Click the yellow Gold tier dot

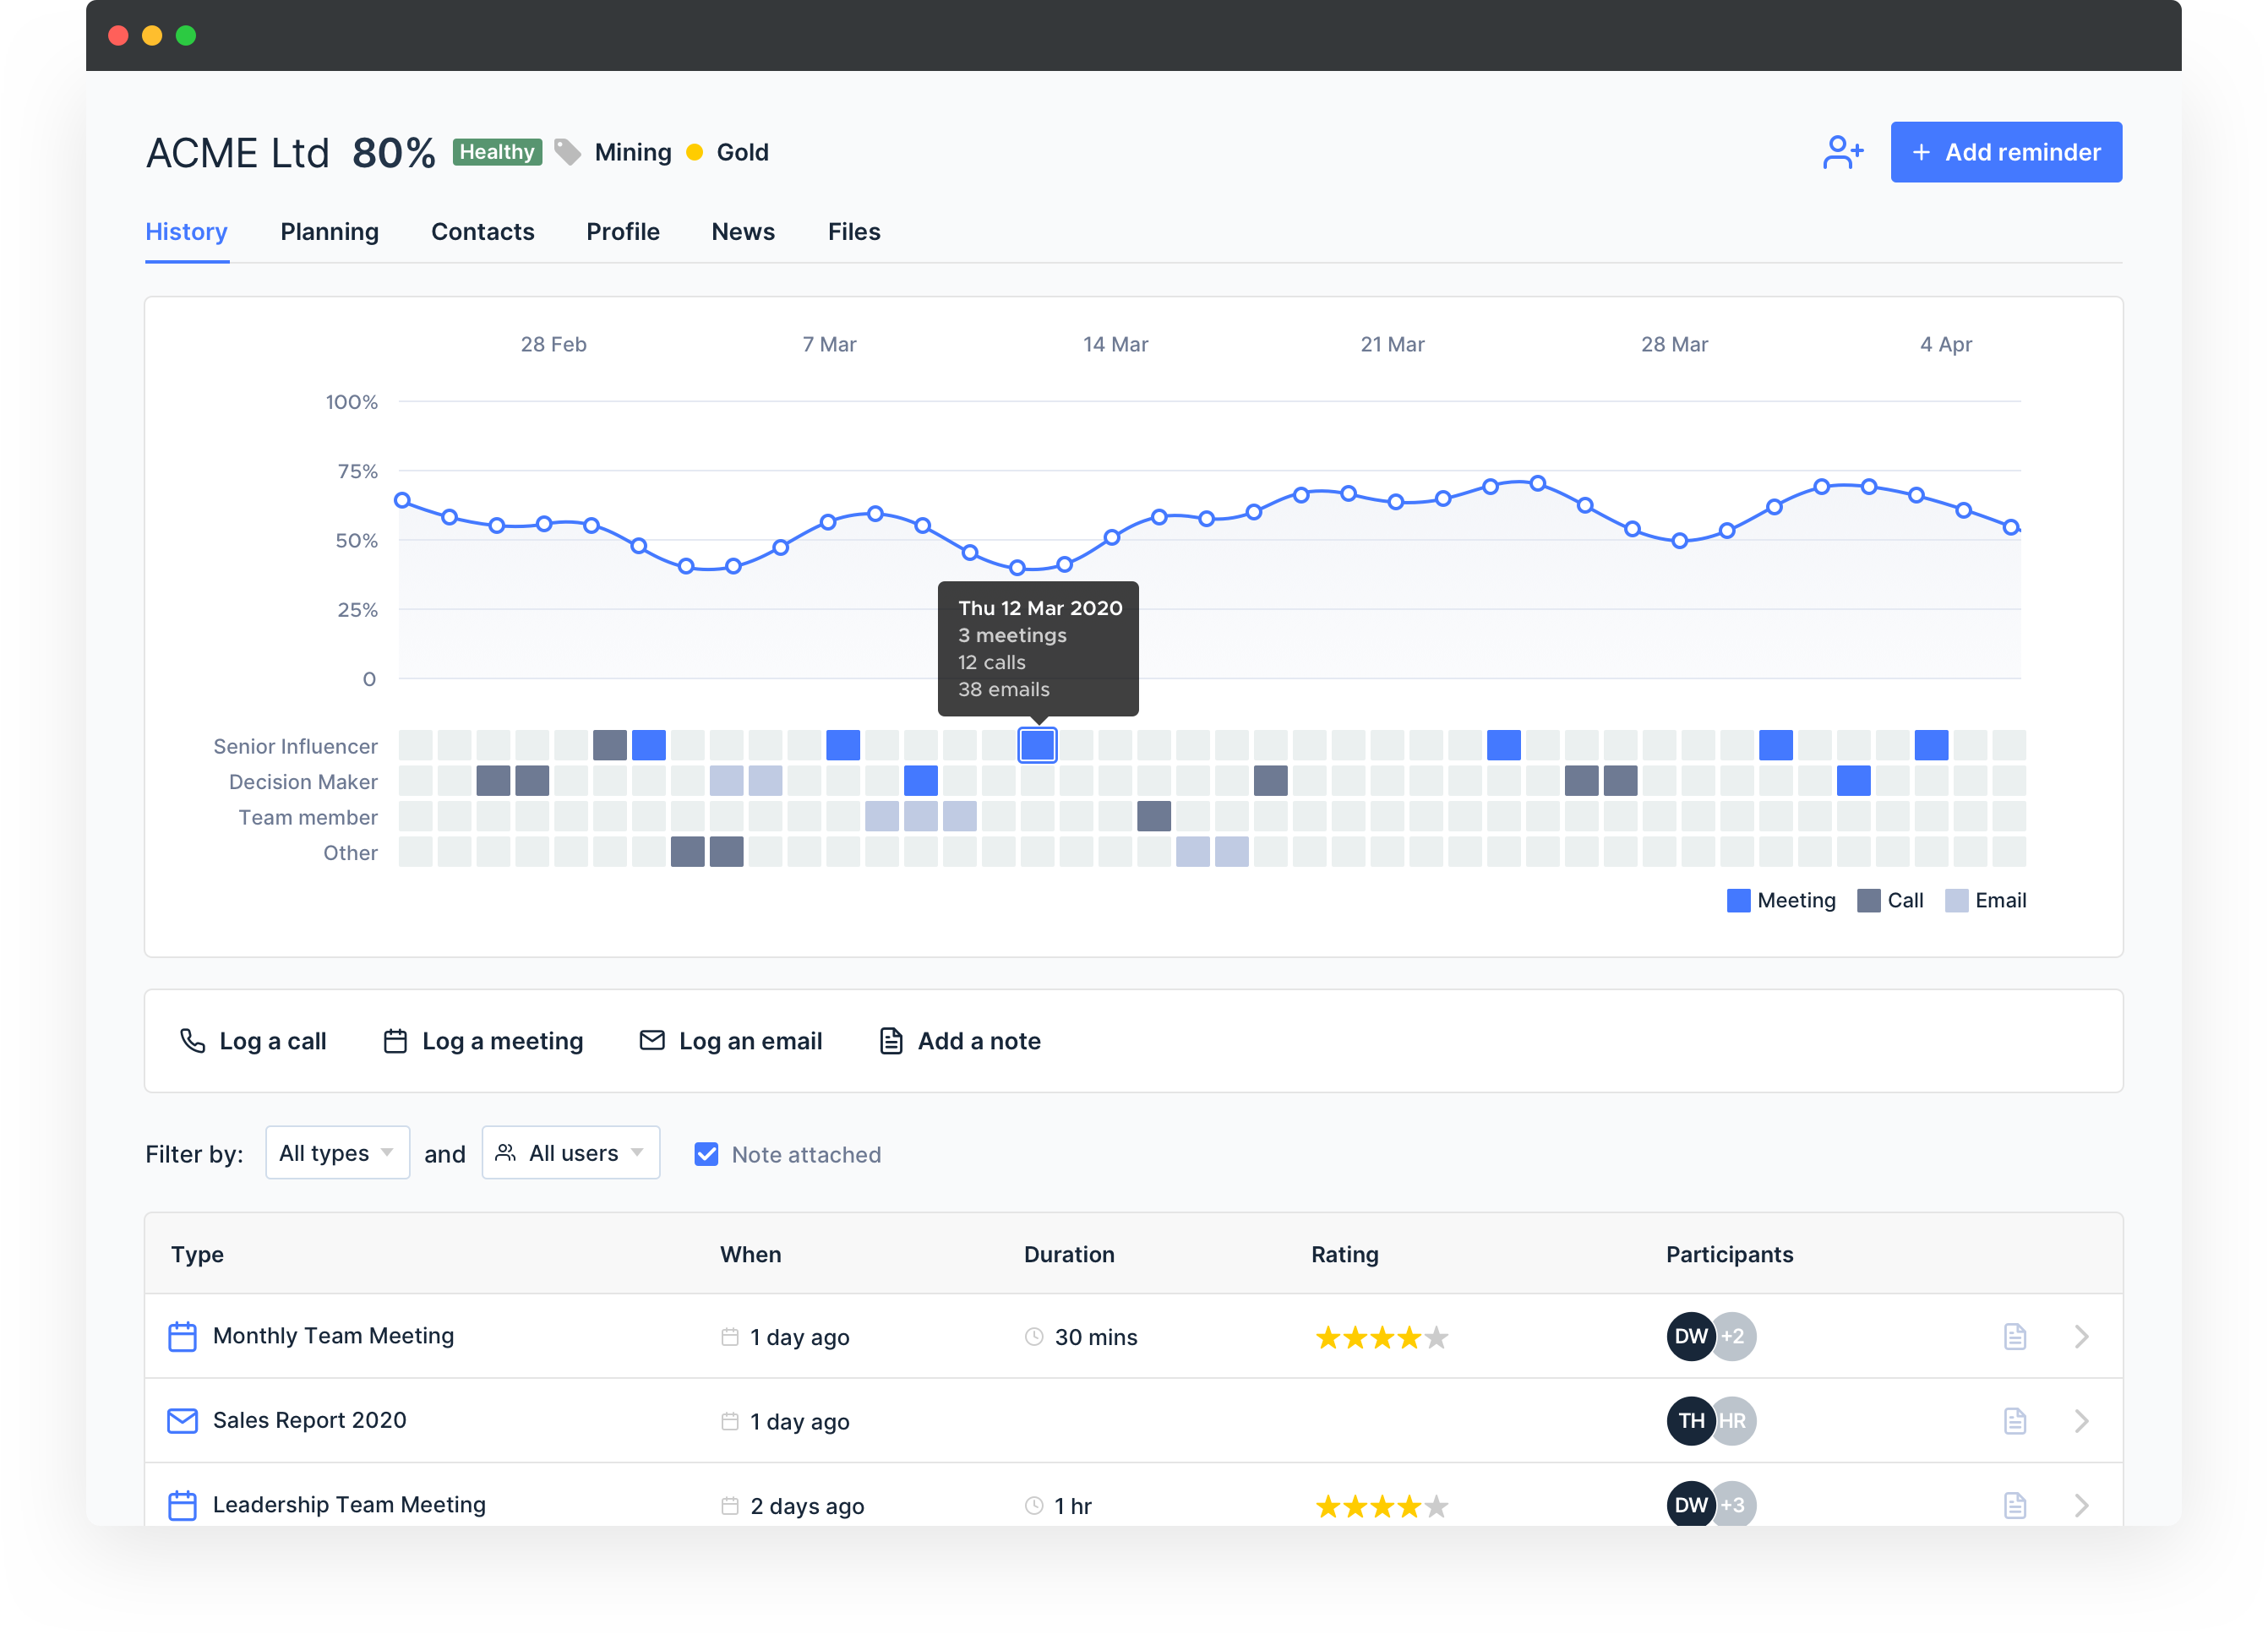(694, 152)
